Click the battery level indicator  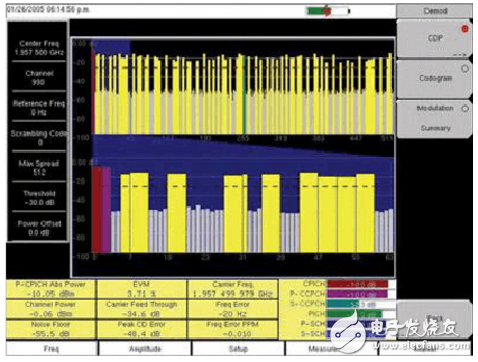(x=328, y=11)
